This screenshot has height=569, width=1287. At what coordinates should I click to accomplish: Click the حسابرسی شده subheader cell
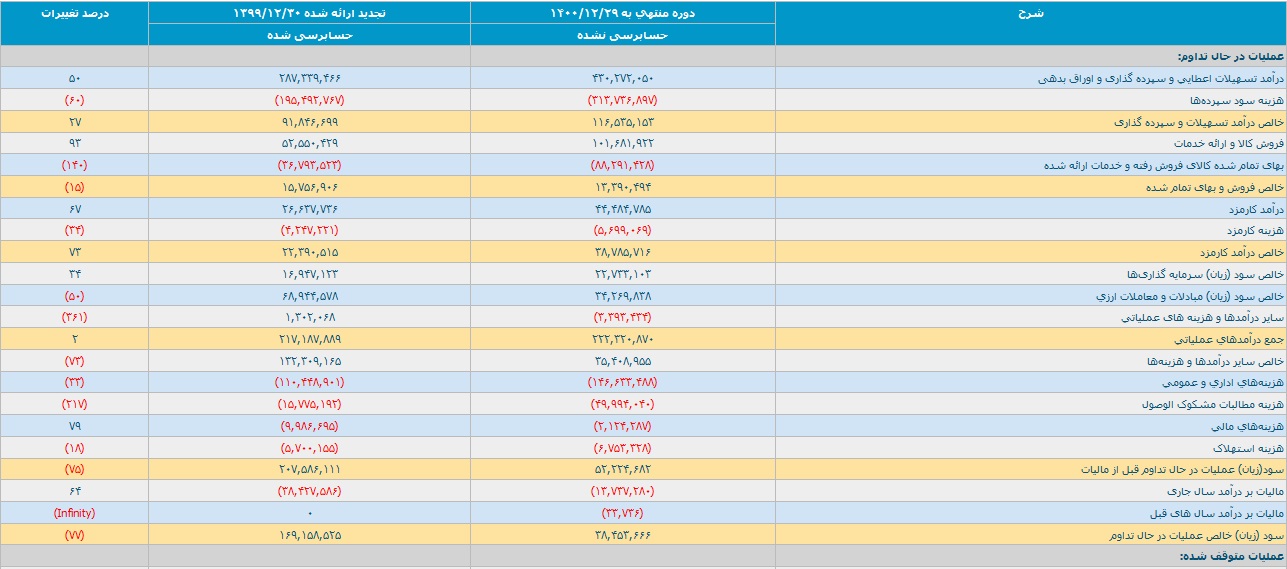(x=310, y=34)
